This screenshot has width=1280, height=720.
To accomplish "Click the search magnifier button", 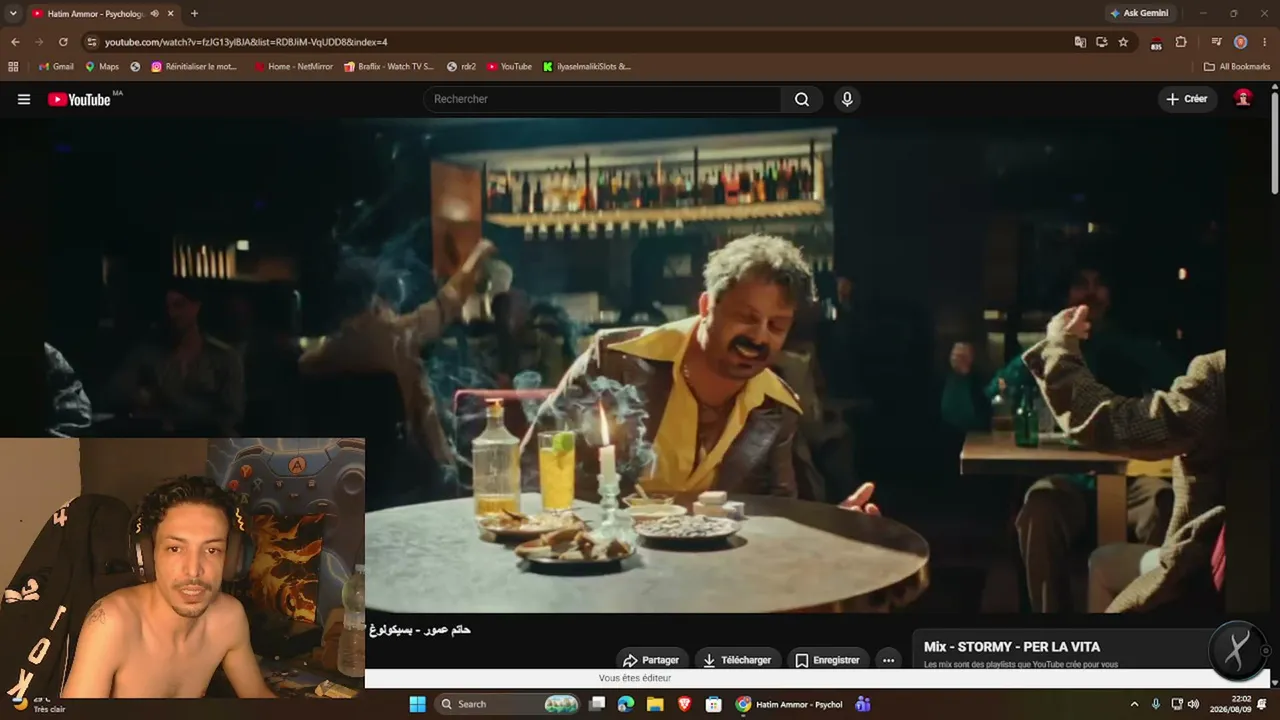I will coord(802,99).
